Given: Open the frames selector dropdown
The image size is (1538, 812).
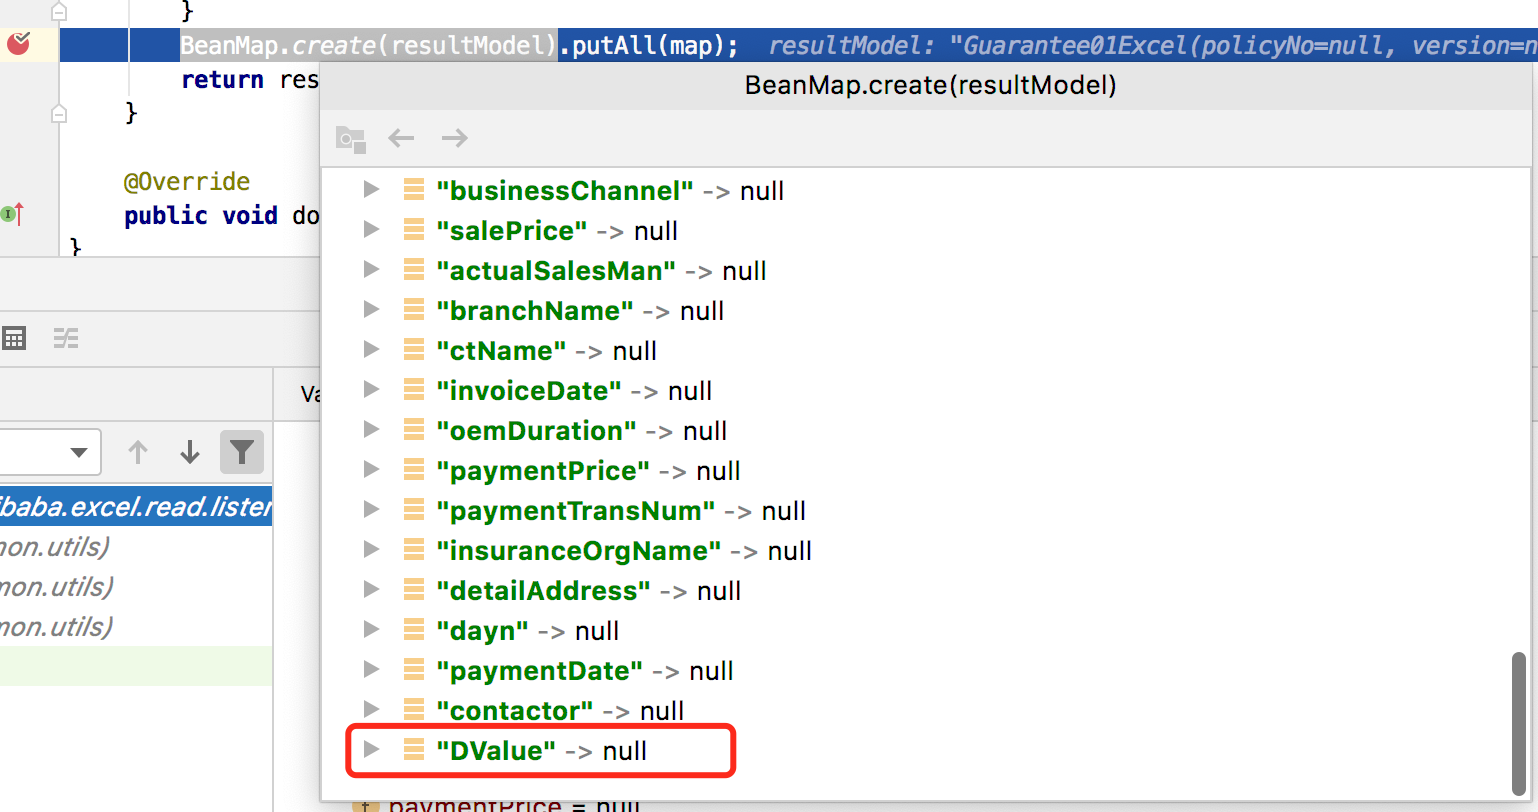Looking at the screenshot, I should pyautogui.click(x=78, y=452).
